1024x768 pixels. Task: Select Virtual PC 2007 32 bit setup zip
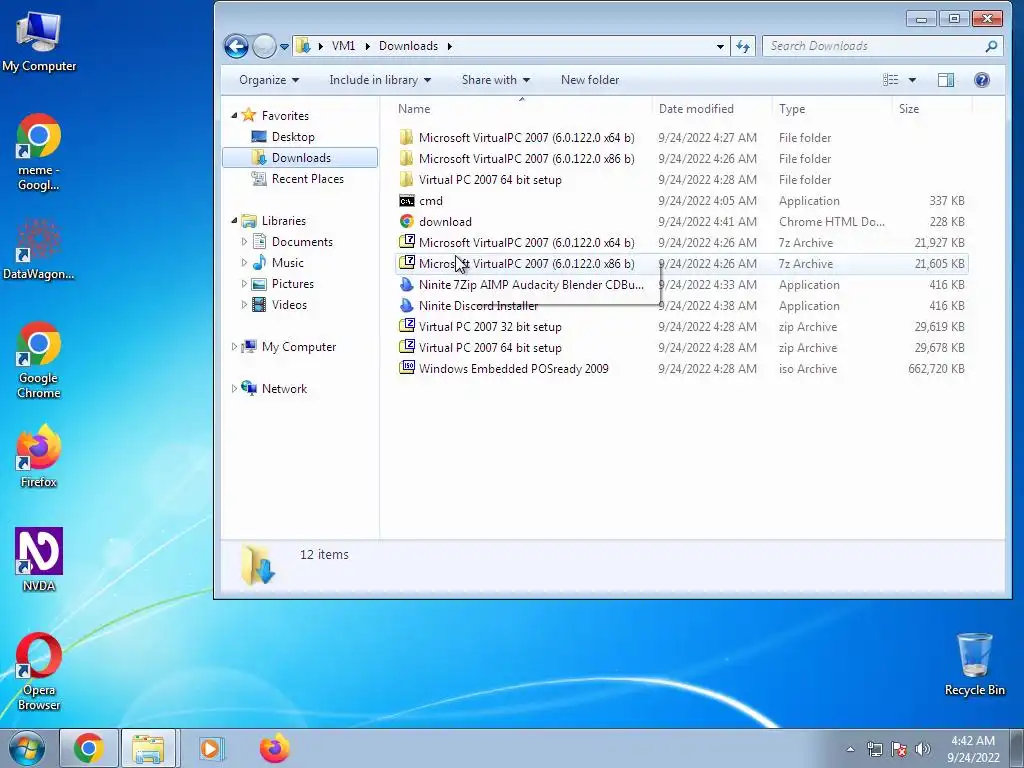coord(681,327)
